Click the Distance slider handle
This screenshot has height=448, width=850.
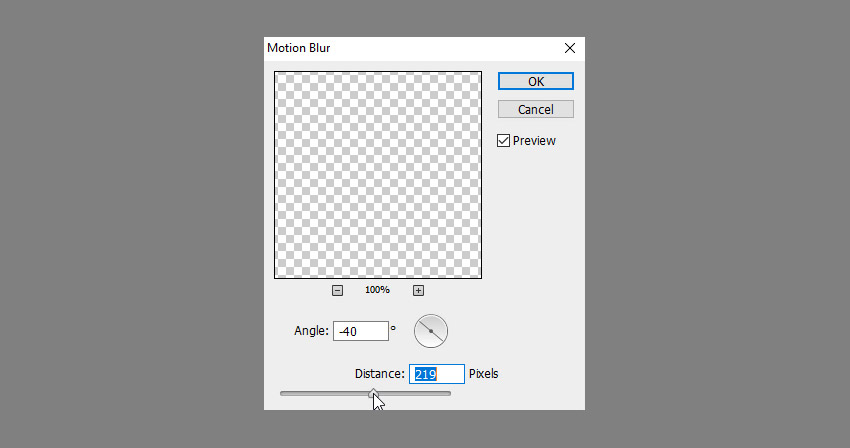click(374, 394)
